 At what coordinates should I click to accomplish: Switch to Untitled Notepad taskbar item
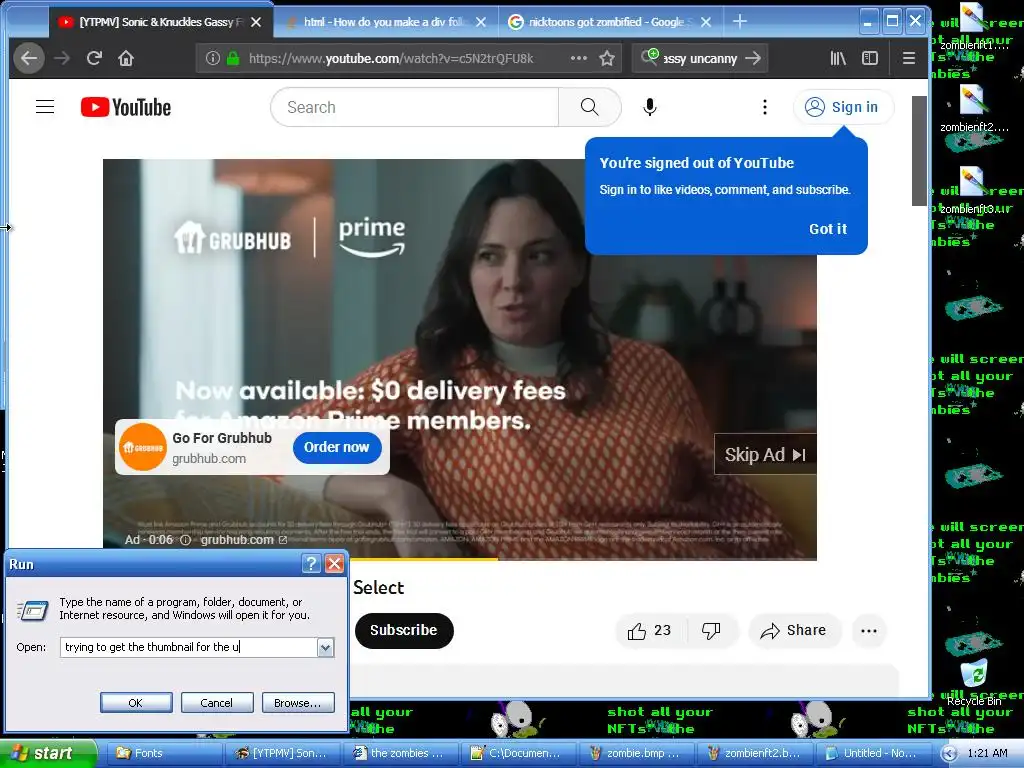873,754
